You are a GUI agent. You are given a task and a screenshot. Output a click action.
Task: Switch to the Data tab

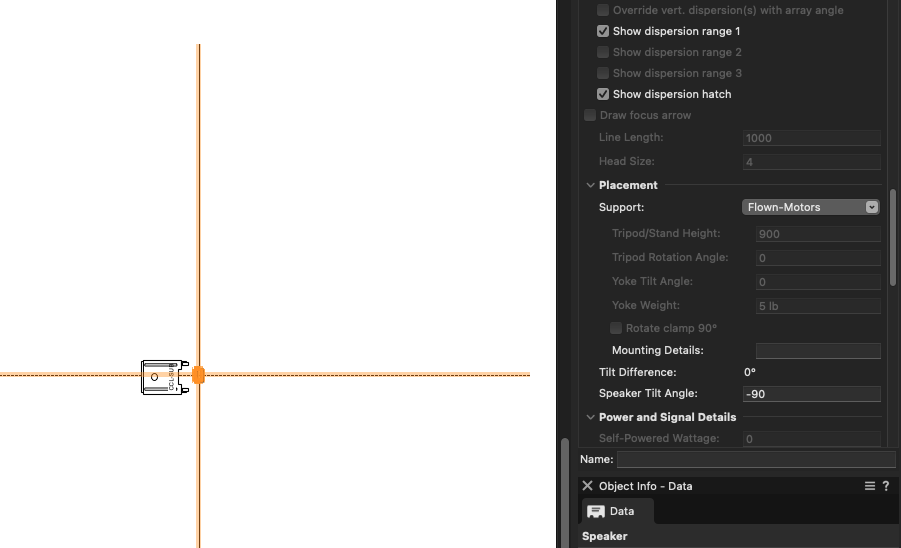618,511
